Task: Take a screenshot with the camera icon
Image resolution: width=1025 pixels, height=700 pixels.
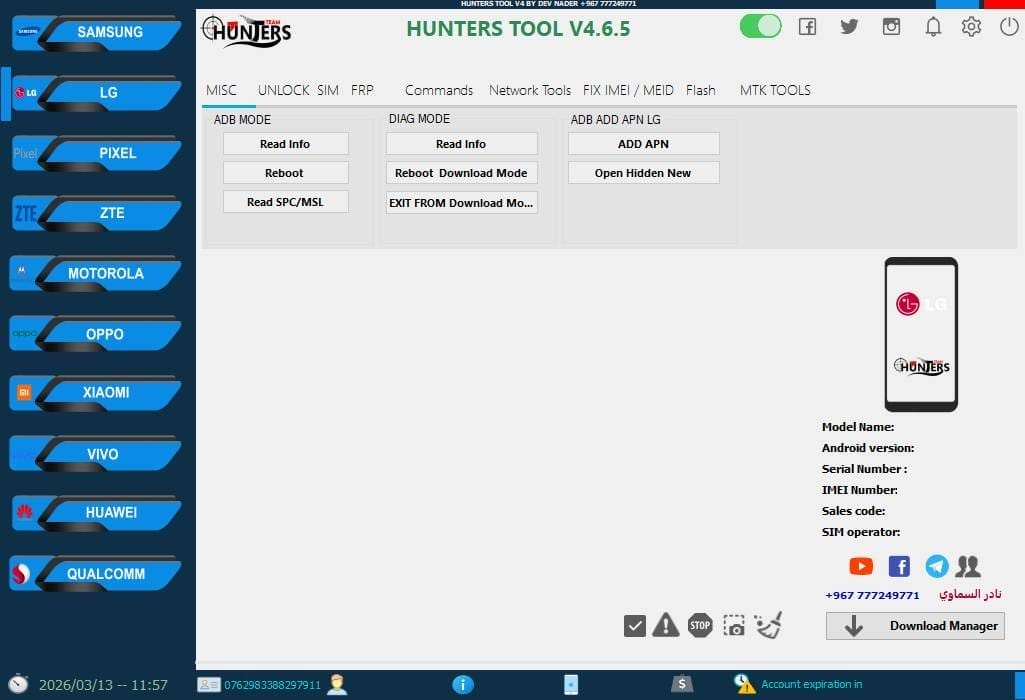Action: coord(734,625)
